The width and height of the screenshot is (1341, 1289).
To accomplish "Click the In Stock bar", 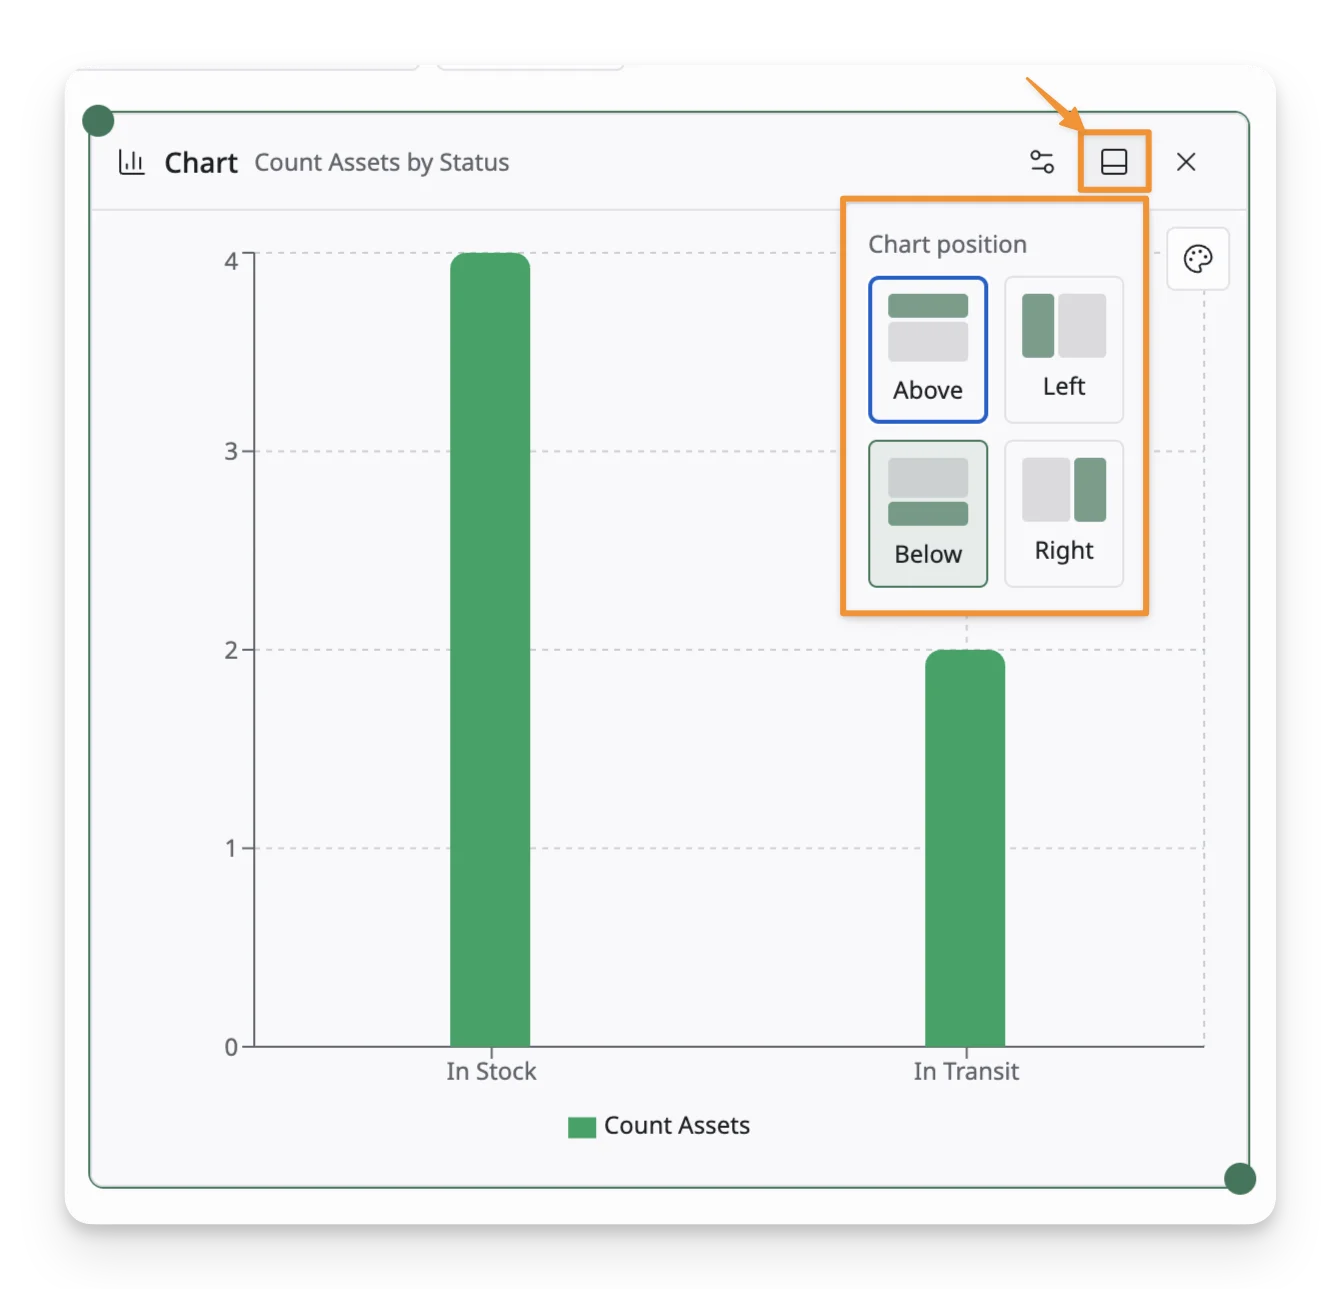I will pyautogui.click(x=490, y=650).
